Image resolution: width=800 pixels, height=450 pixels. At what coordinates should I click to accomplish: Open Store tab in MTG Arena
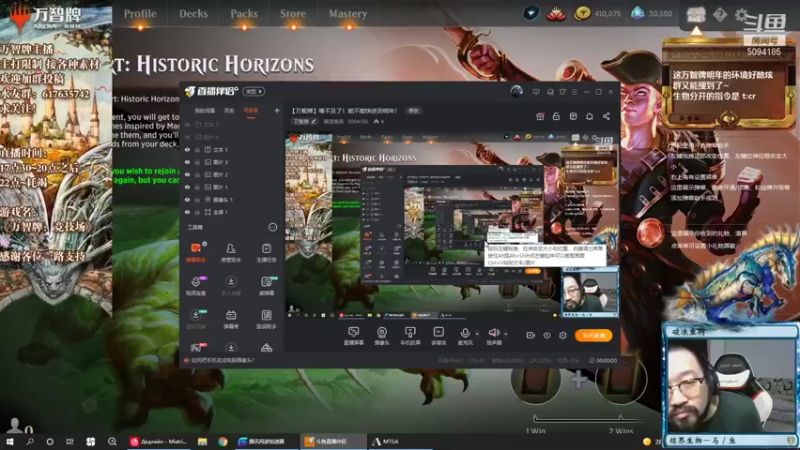293,14
